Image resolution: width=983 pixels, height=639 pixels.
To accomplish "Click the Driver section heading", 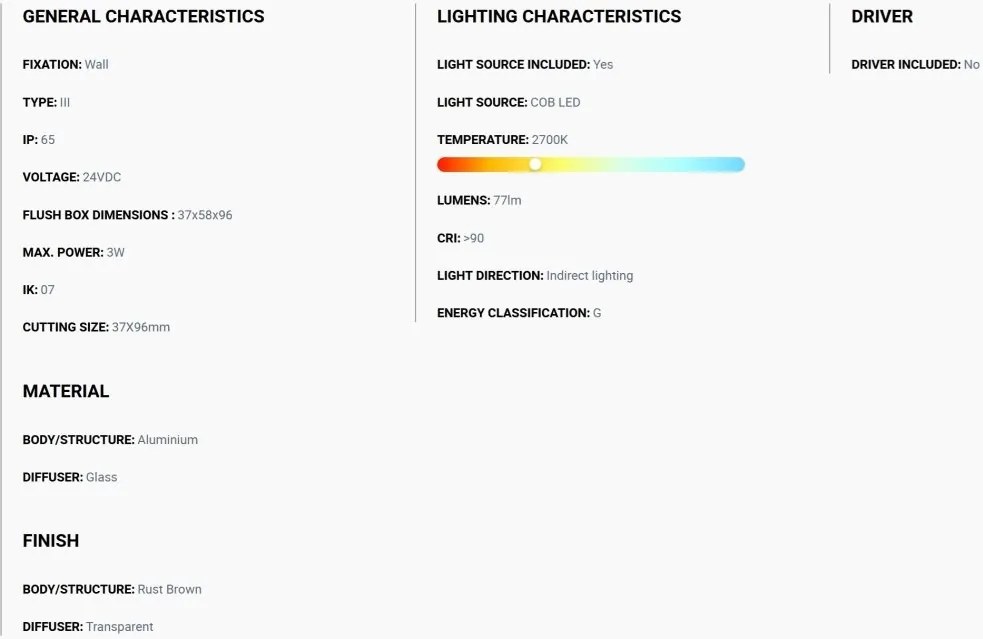I will [882, 16].
